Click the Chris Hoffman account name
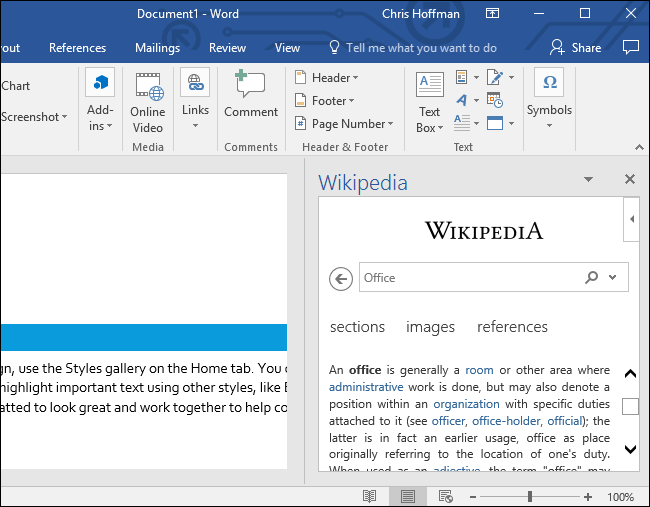This screenshot has height=507, width=650. coord(420,14)
